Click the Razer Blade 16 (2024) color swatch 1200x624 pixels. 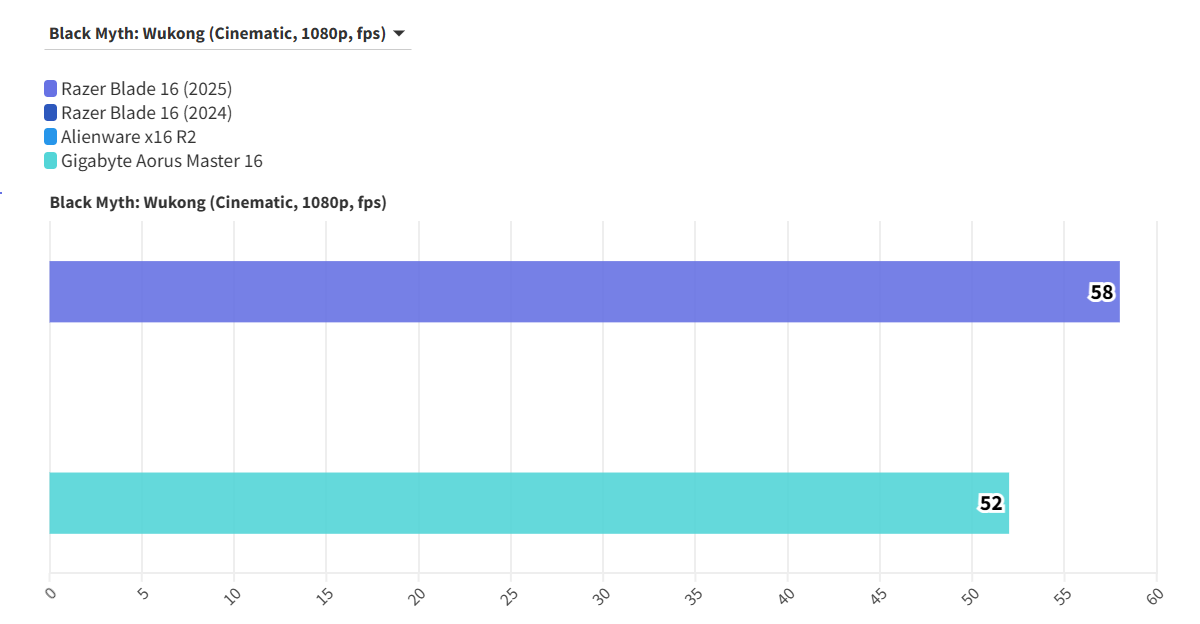[x=51, y=113]
